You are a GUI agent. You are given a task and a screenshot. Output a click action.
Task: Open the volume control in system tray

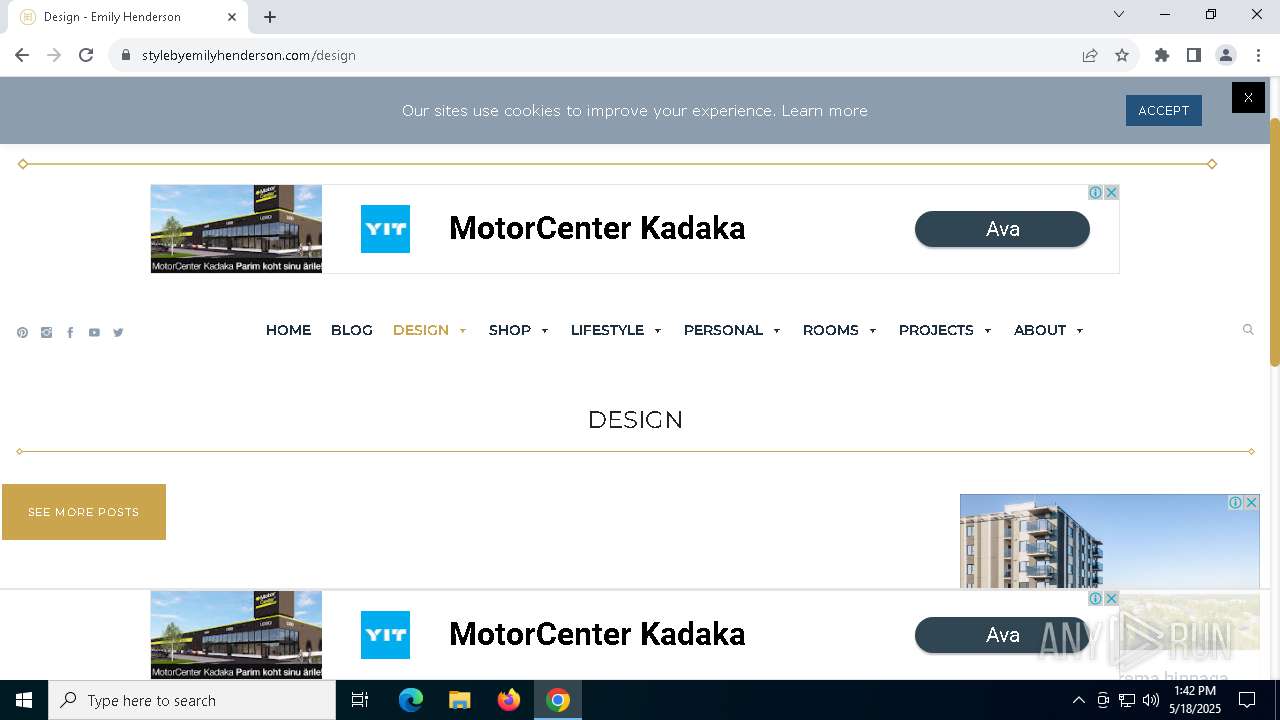[1151, 700]
